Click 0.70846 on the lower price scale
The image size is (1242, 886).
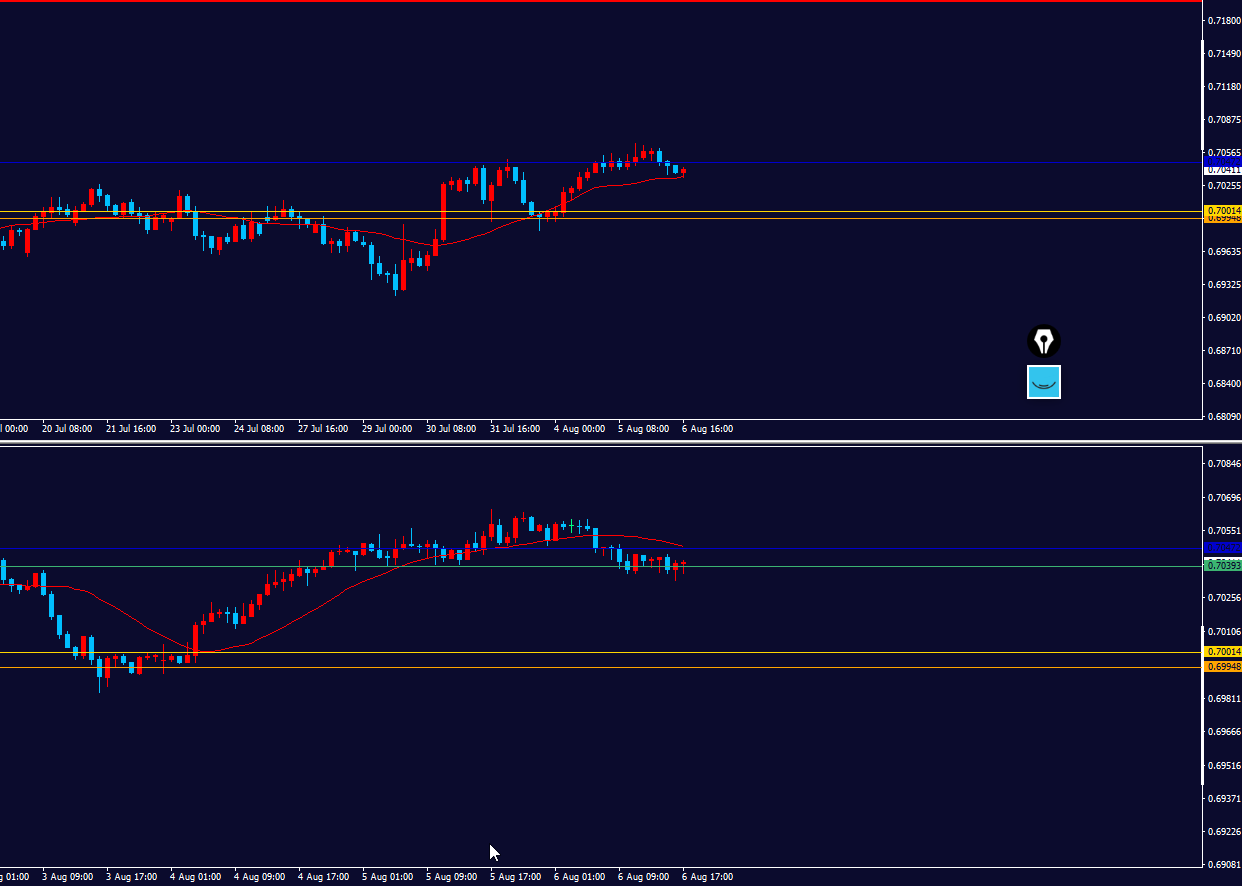tap(1224, 463)
